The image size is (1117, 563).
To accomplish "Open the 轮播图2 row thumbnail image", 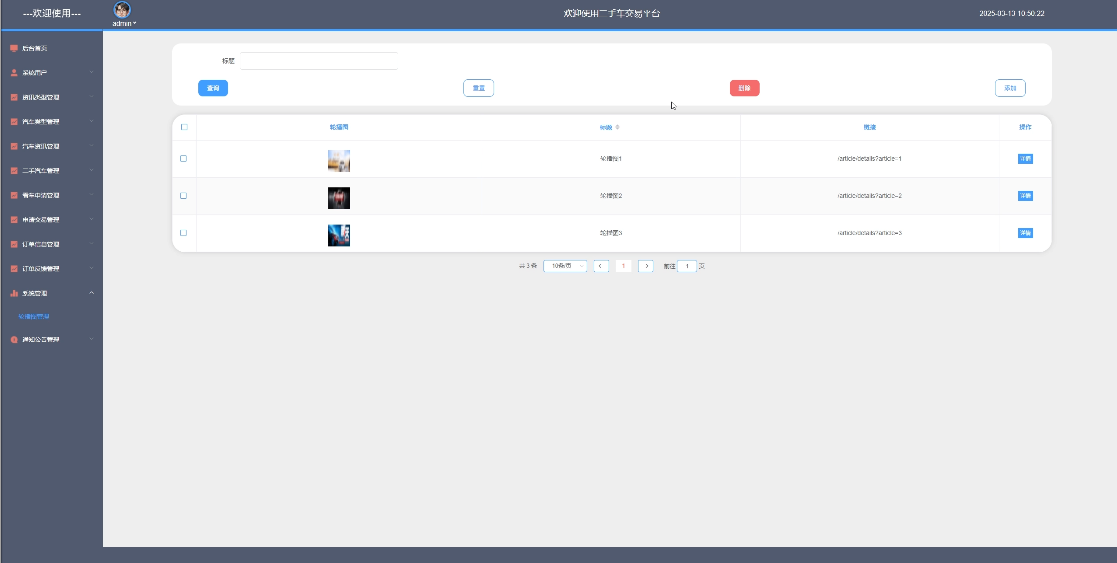I will (339, 198).
